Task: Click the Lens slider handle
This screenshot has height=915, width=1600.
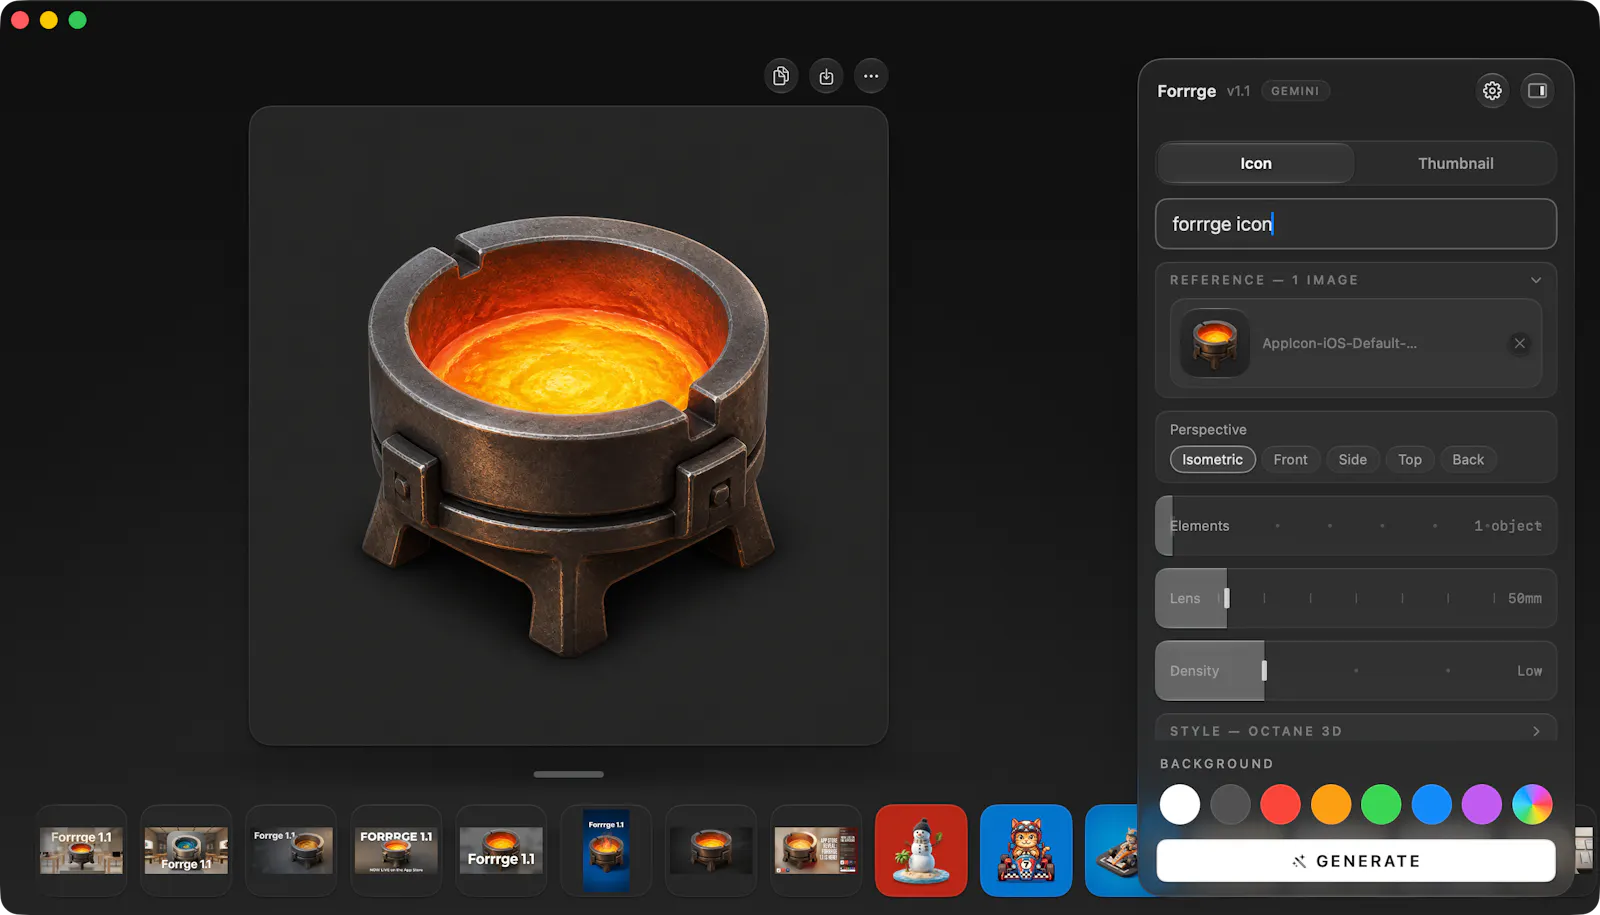Action: click(x=1227, y=598)
